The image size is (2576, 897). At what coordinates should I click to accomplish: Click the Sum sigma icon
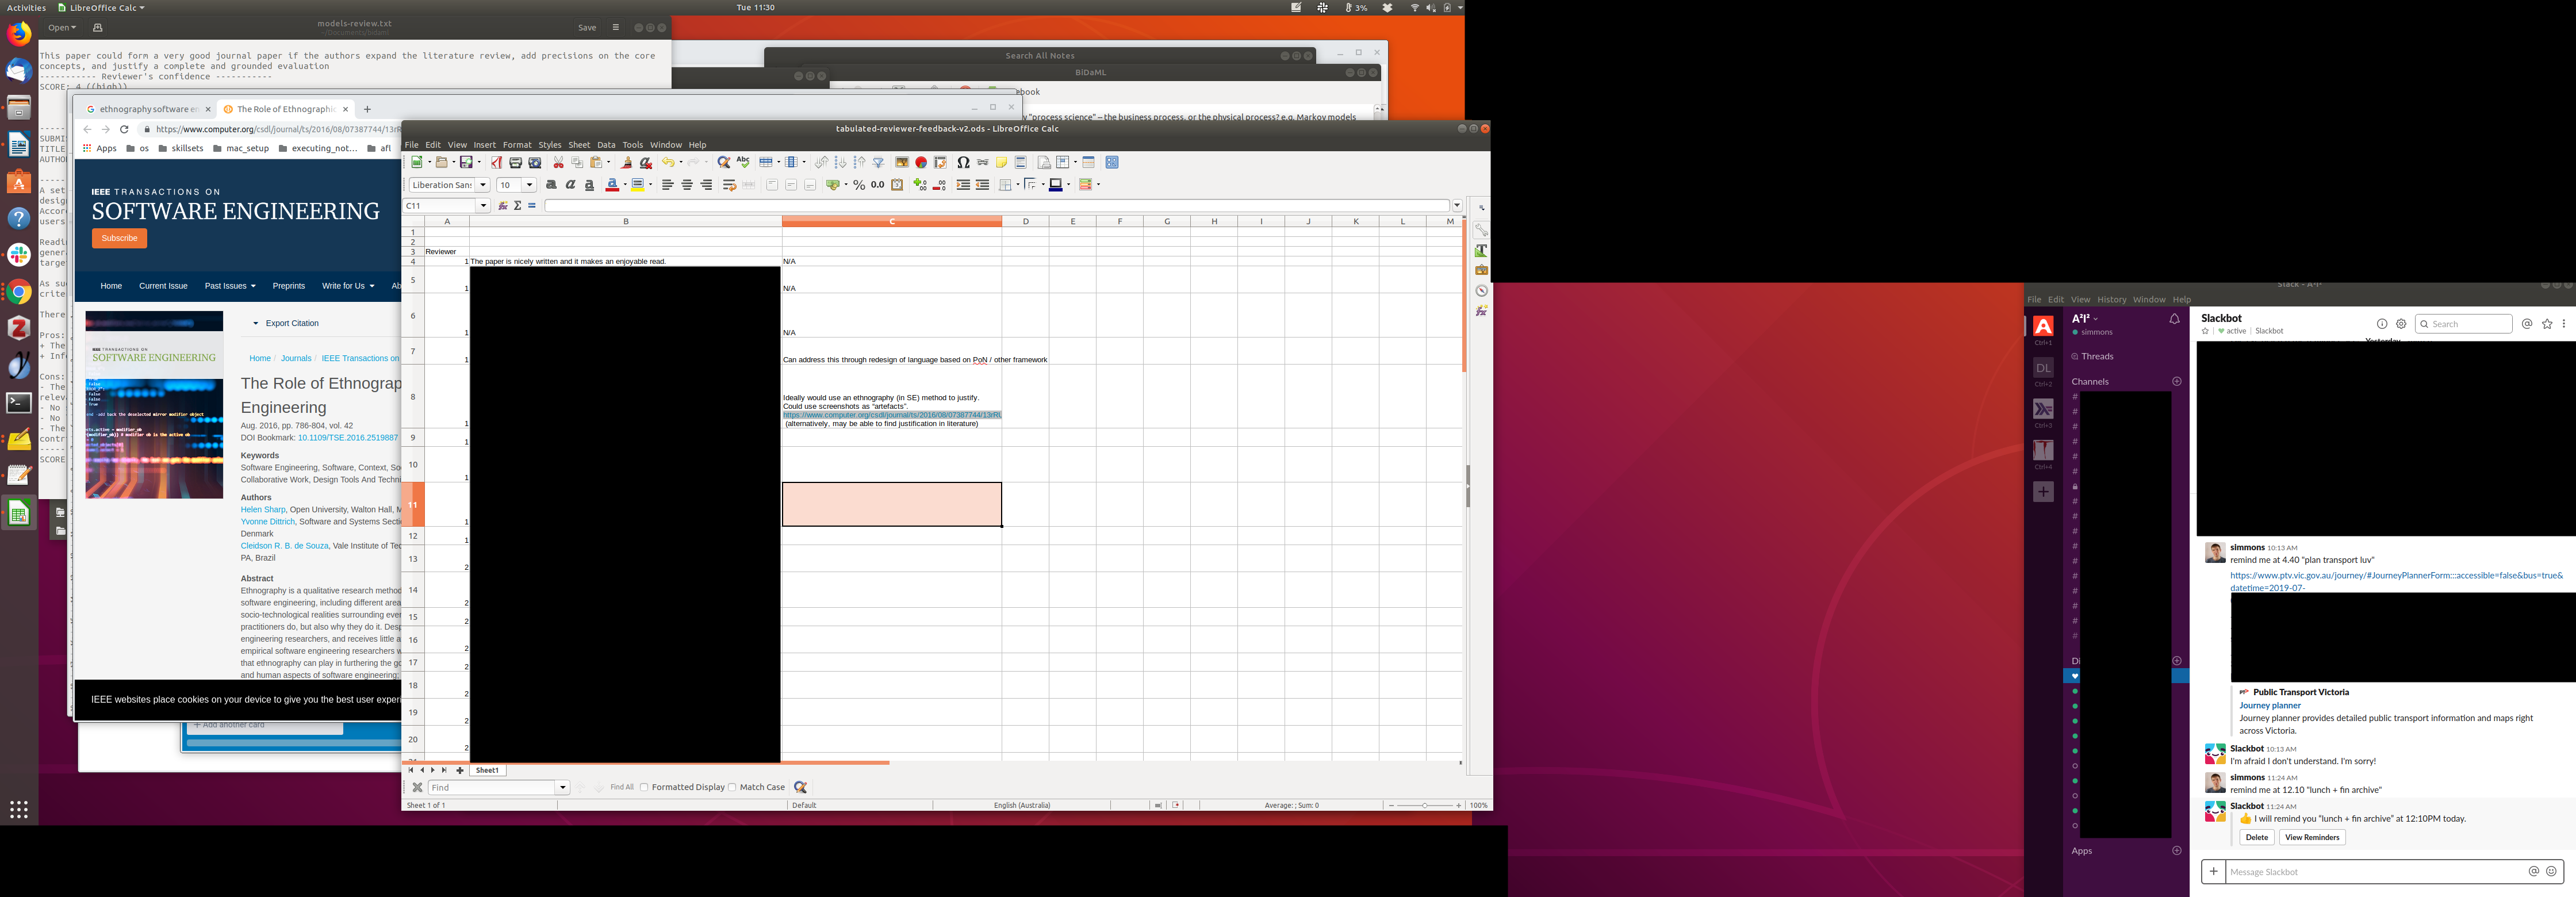coord(517,205)
